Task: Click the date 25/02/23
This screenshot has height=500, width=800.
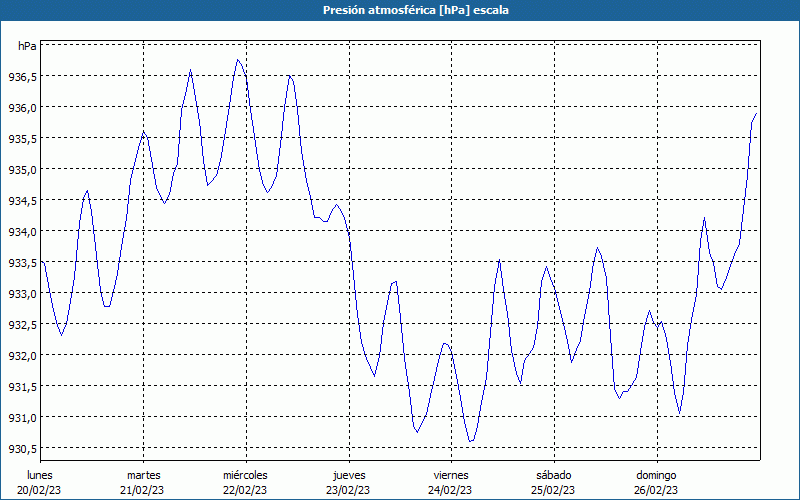Action: (553, 490)
